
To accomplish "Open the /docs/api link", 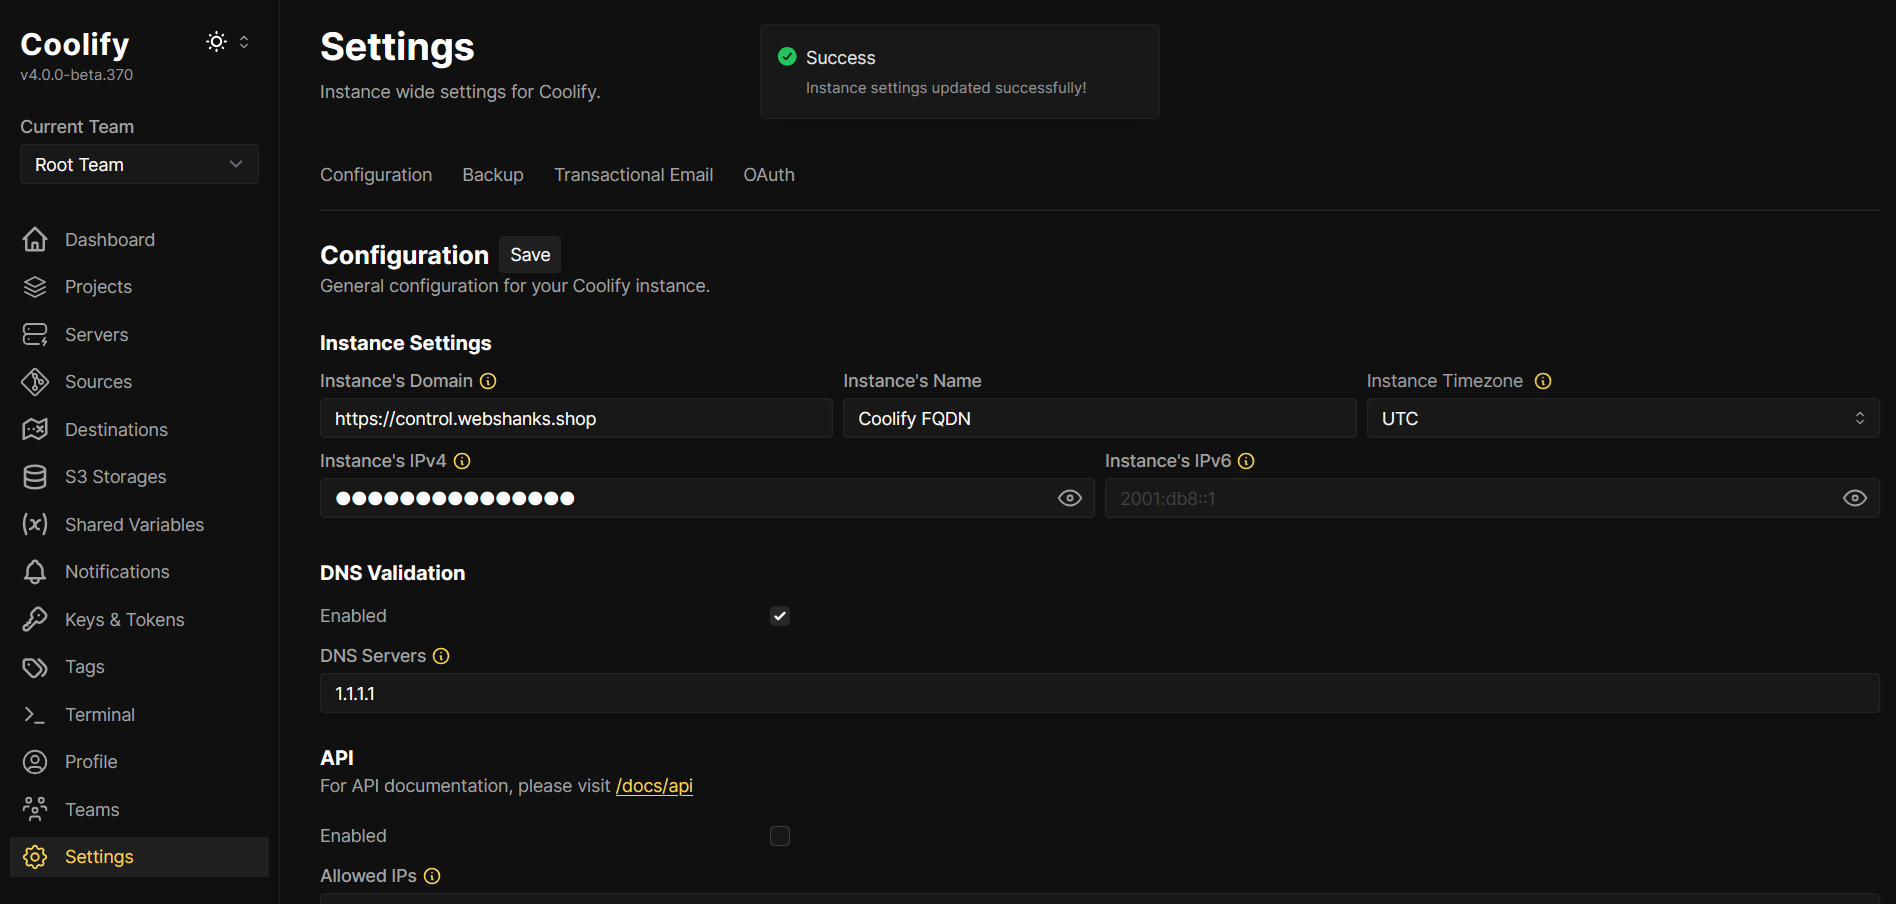I will (x=654, y=786).
